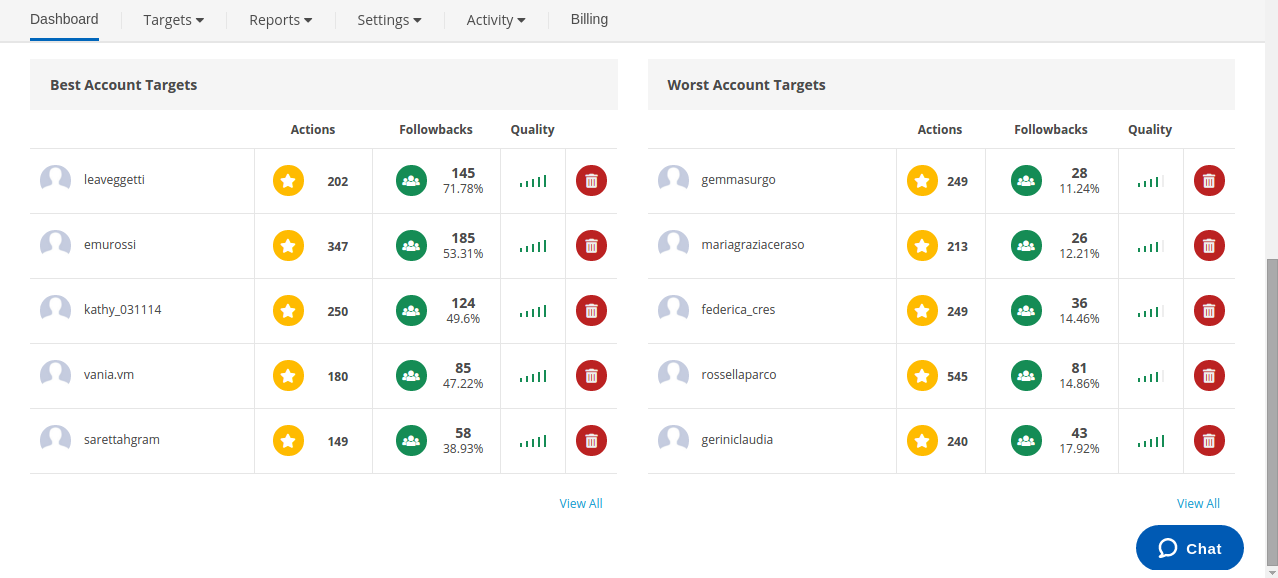The width and height of the screenshot is (1278, 578).
Task: Delete mariagraziaceraso with the trash icon
Action: point(1209,246)
